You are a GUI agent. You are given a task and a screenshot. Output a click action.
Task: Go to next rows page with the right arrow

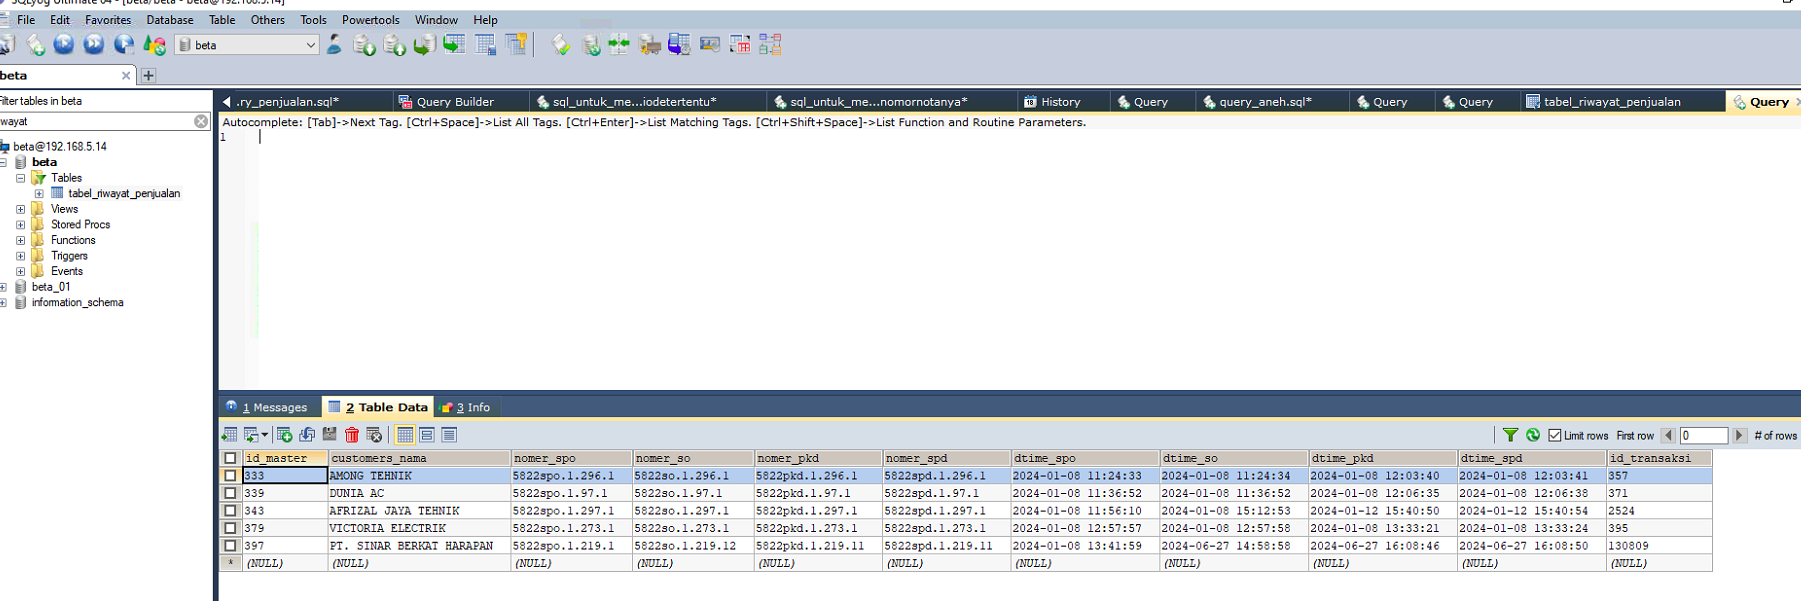click(1739, 435)
